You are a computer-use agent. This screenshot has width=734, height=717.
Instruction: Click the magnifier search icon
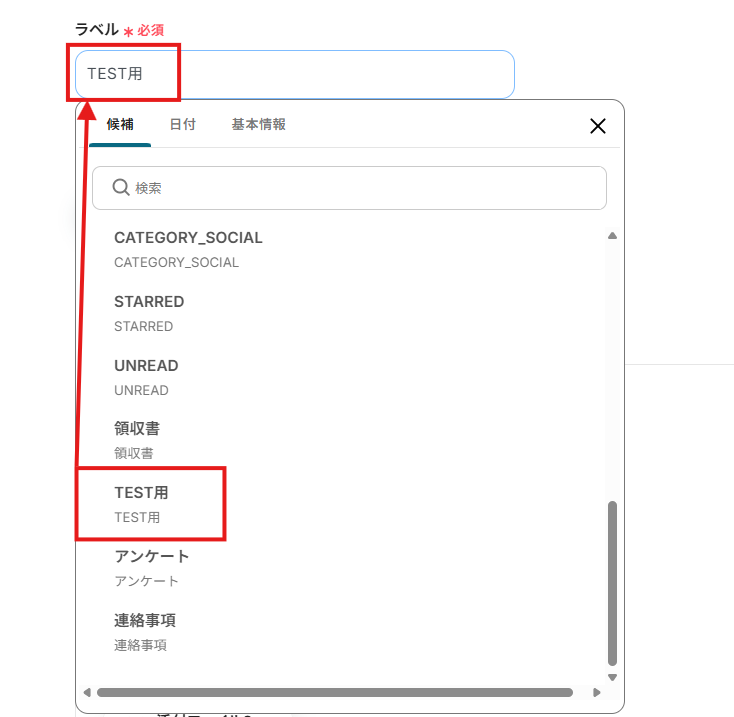click(121, 187)
